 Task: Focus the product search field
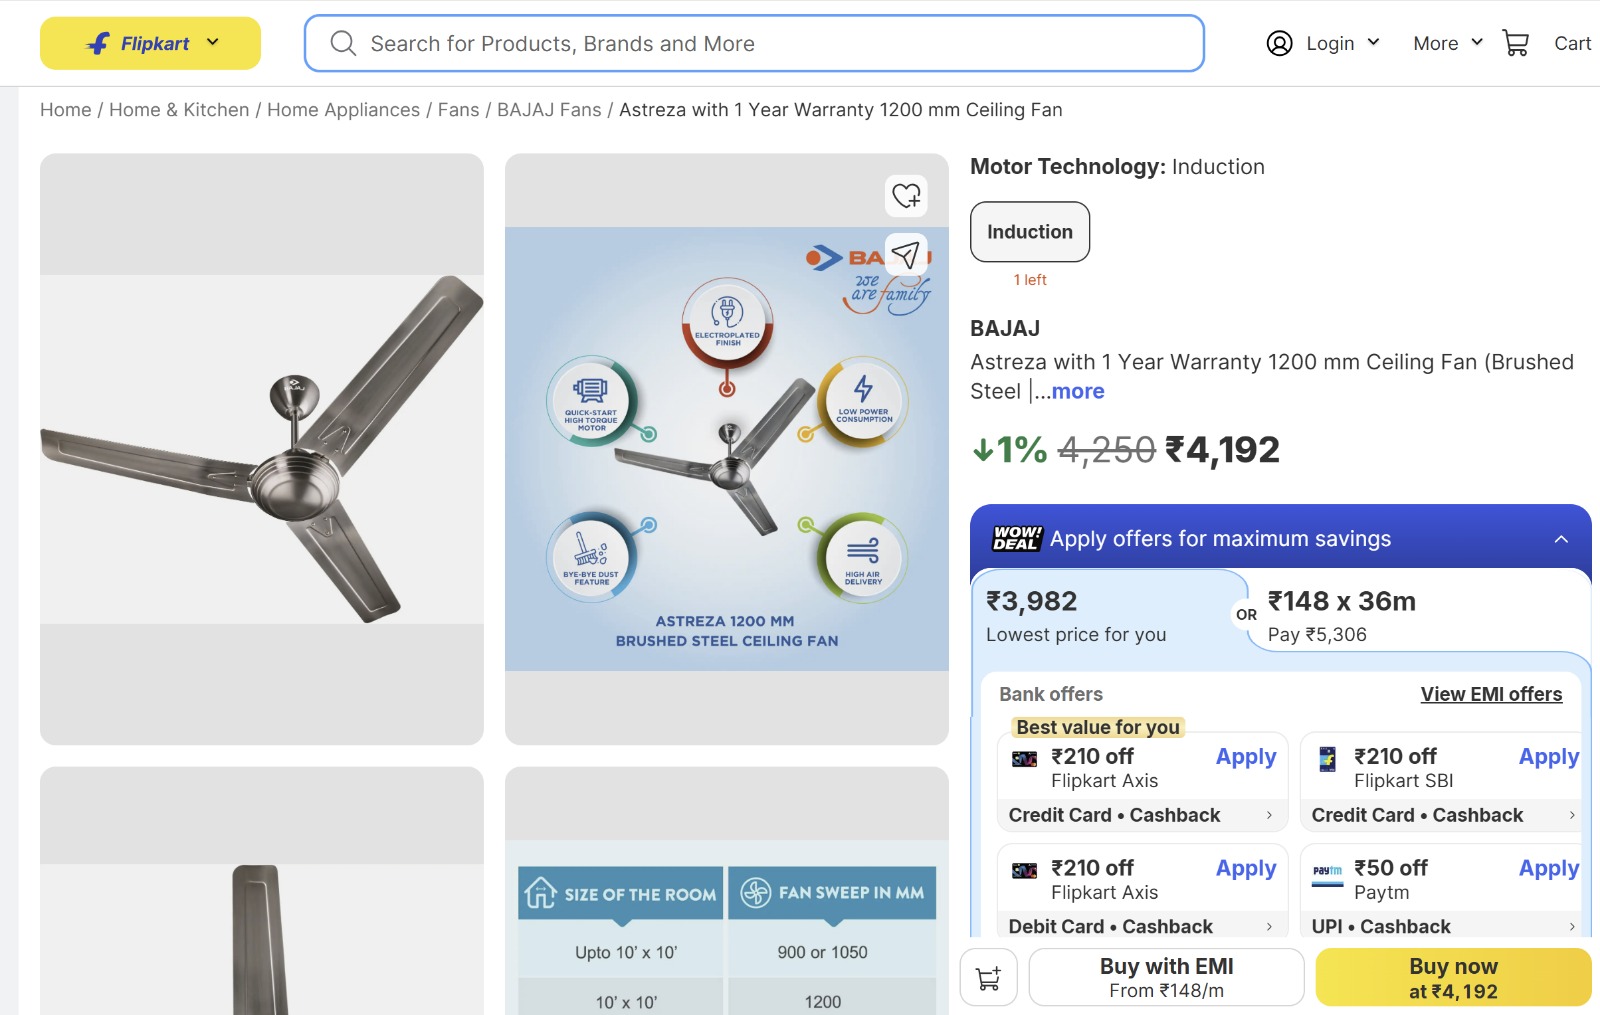pyautogui.click(x=770, y=43)
